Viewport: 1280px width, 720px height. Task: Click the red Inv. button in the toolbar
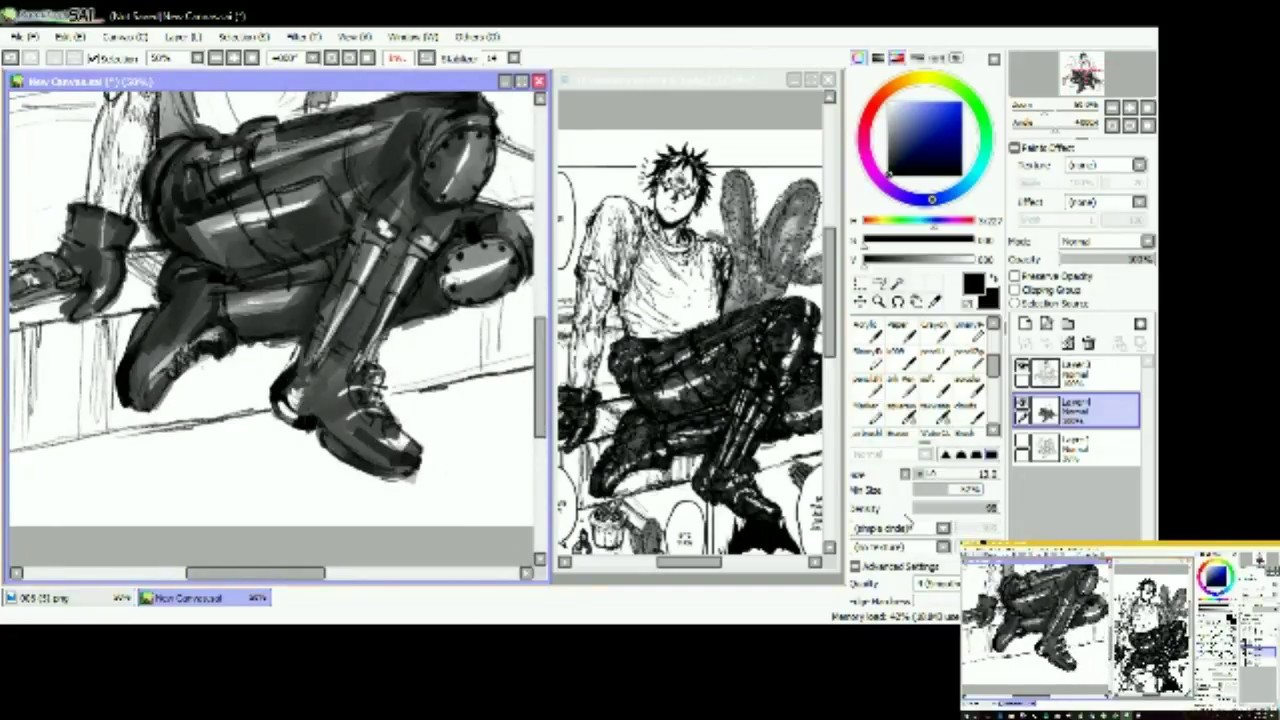coord(397,58)
